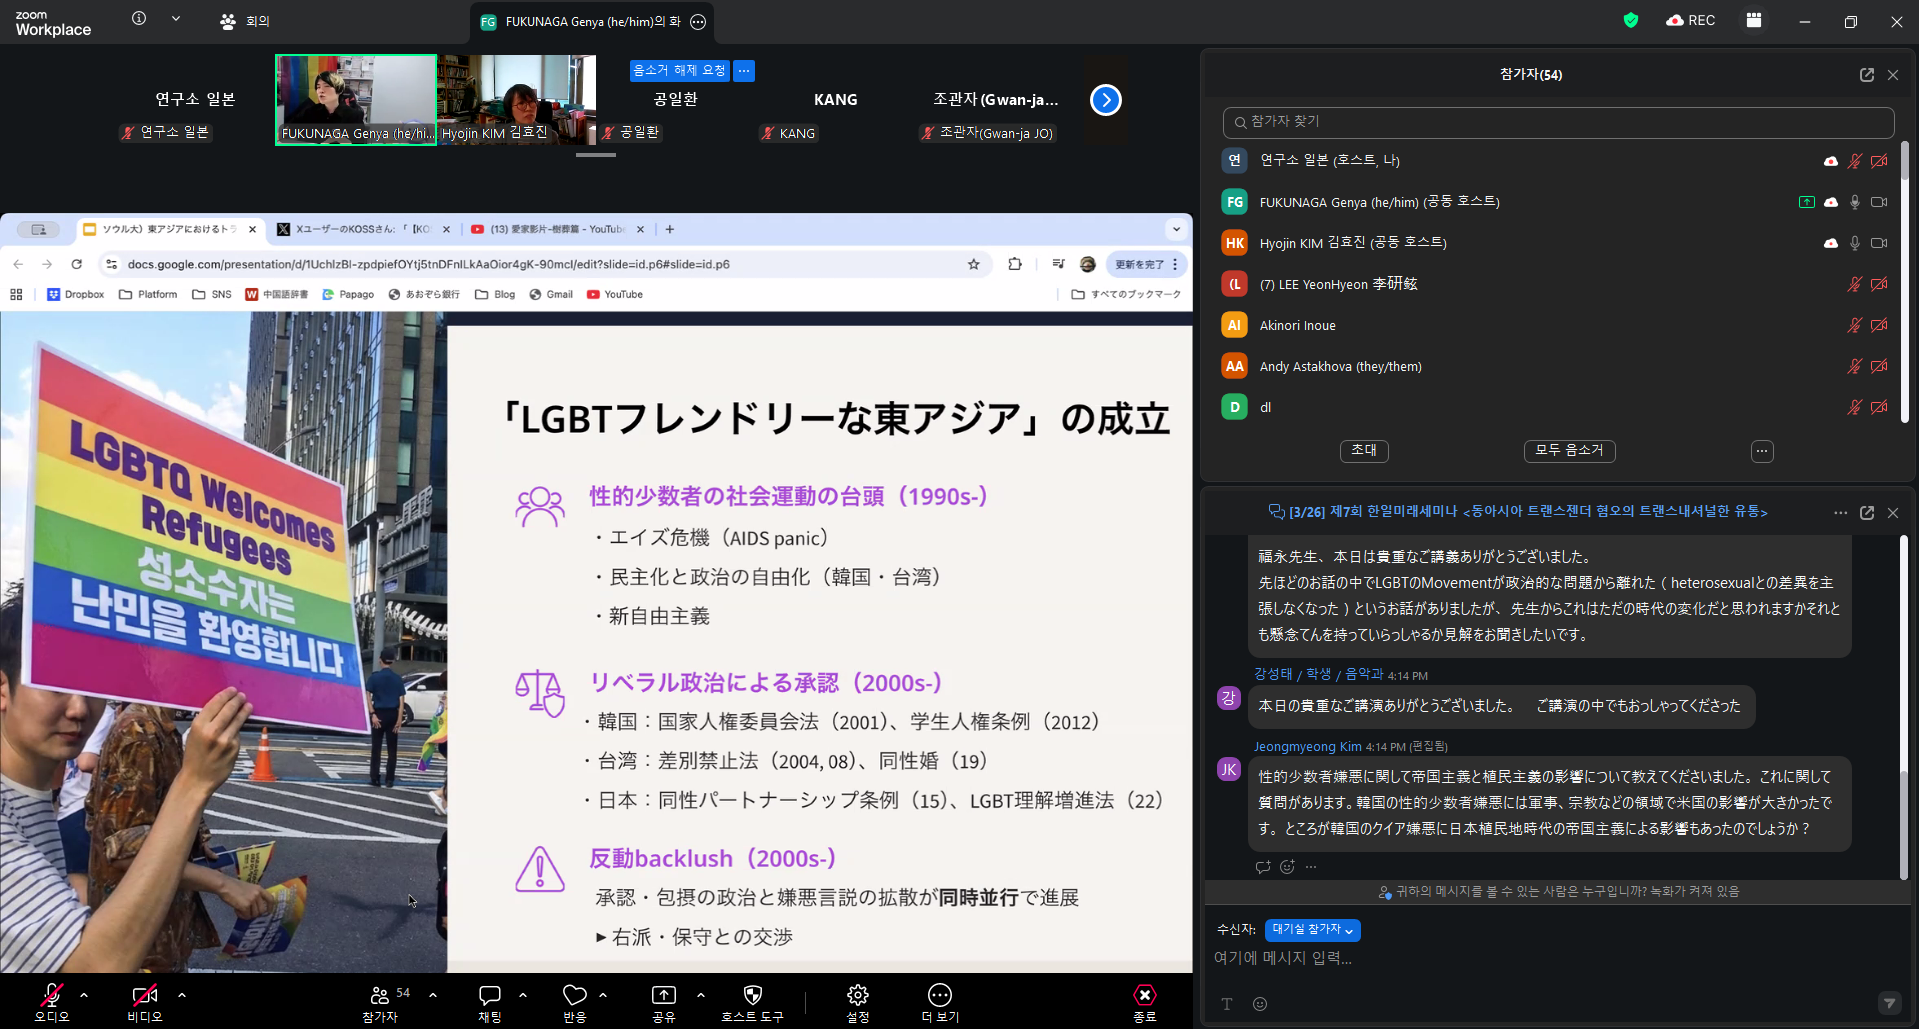Toggle video camera in bottom toolbar
The height and width of the screenshot is (1029, 1919).
pyautogui.click(x=144, y=995)
